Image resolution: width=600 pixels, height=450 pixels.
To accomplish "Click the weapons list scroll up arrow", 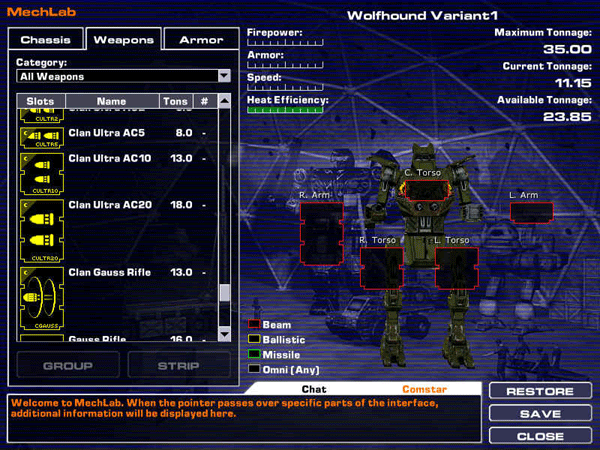I will click(x=225, y=101).
